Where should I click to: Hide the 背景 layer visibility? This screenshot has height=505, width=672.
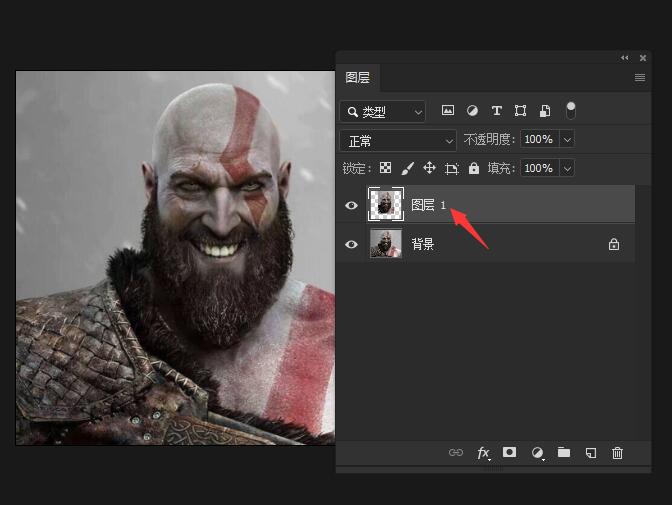click(351, 244)
